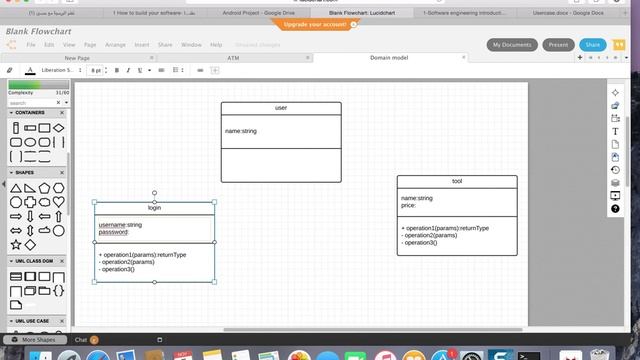Collapse the UML Use Case section
640x360 pixels.
[11, 321]
